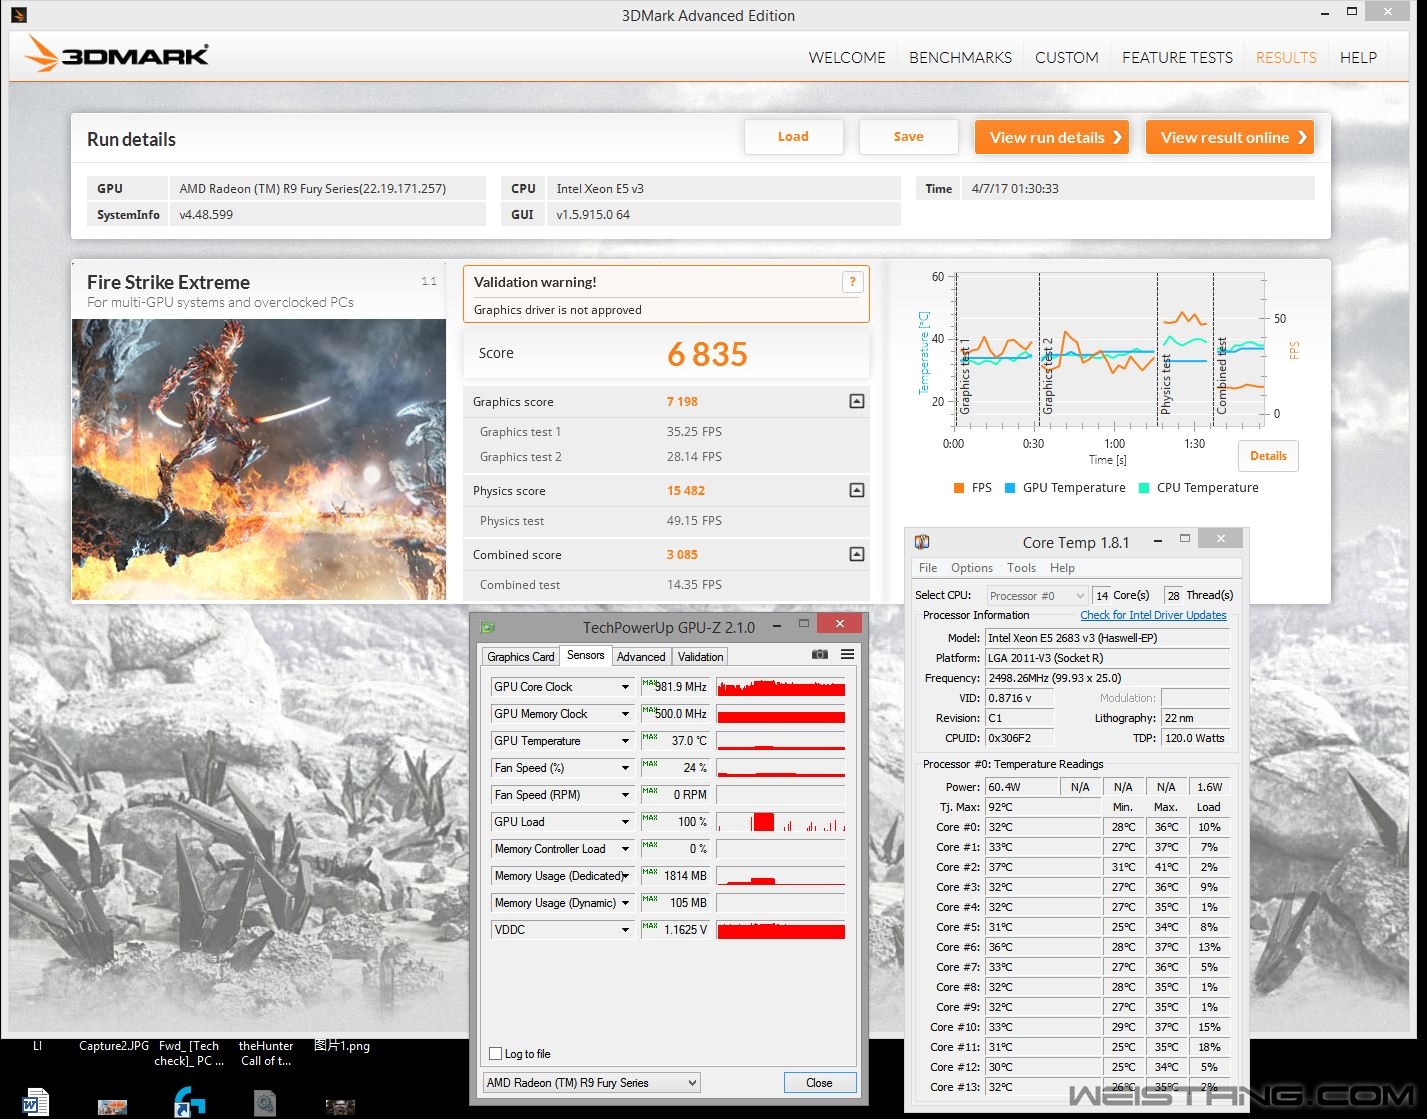Click the theHunter Call of t... desktop label
Image resolution: width=1427 pixels, height=1119 pixels.
(266, 1054)
